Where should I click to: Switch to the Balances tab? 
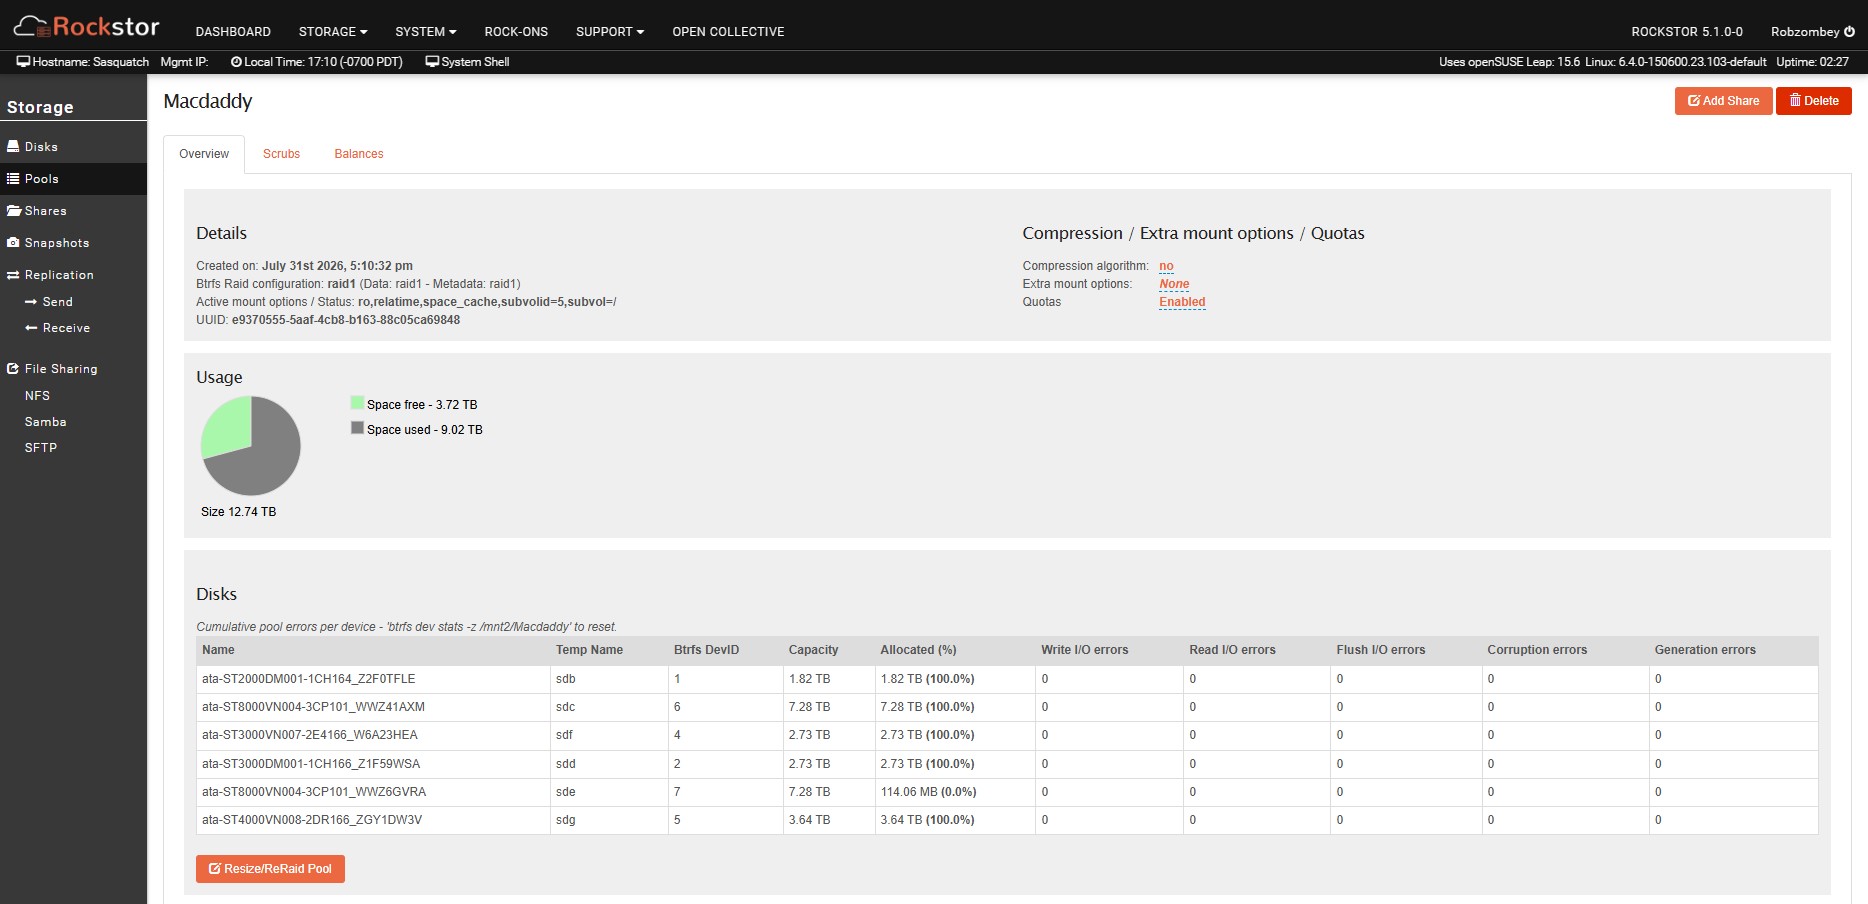click(359, 154)
